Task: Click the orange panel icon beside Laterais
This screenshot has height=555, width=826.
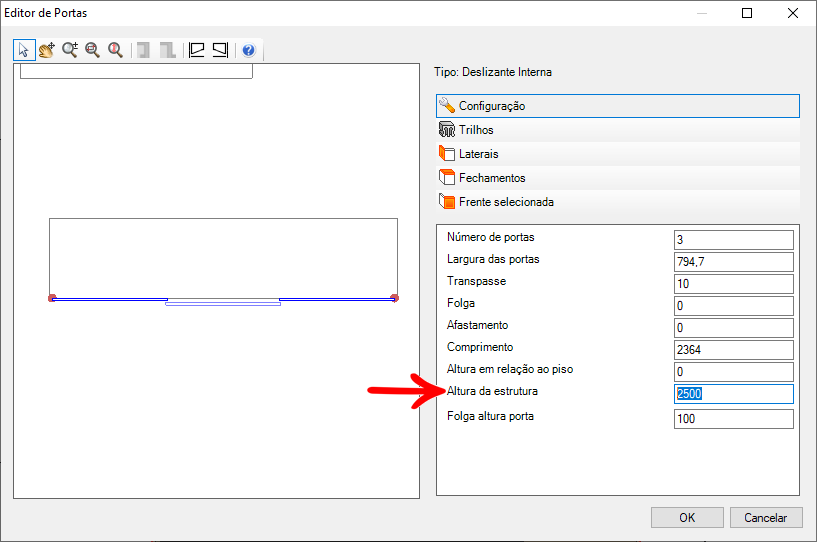Action: point(447,153)
